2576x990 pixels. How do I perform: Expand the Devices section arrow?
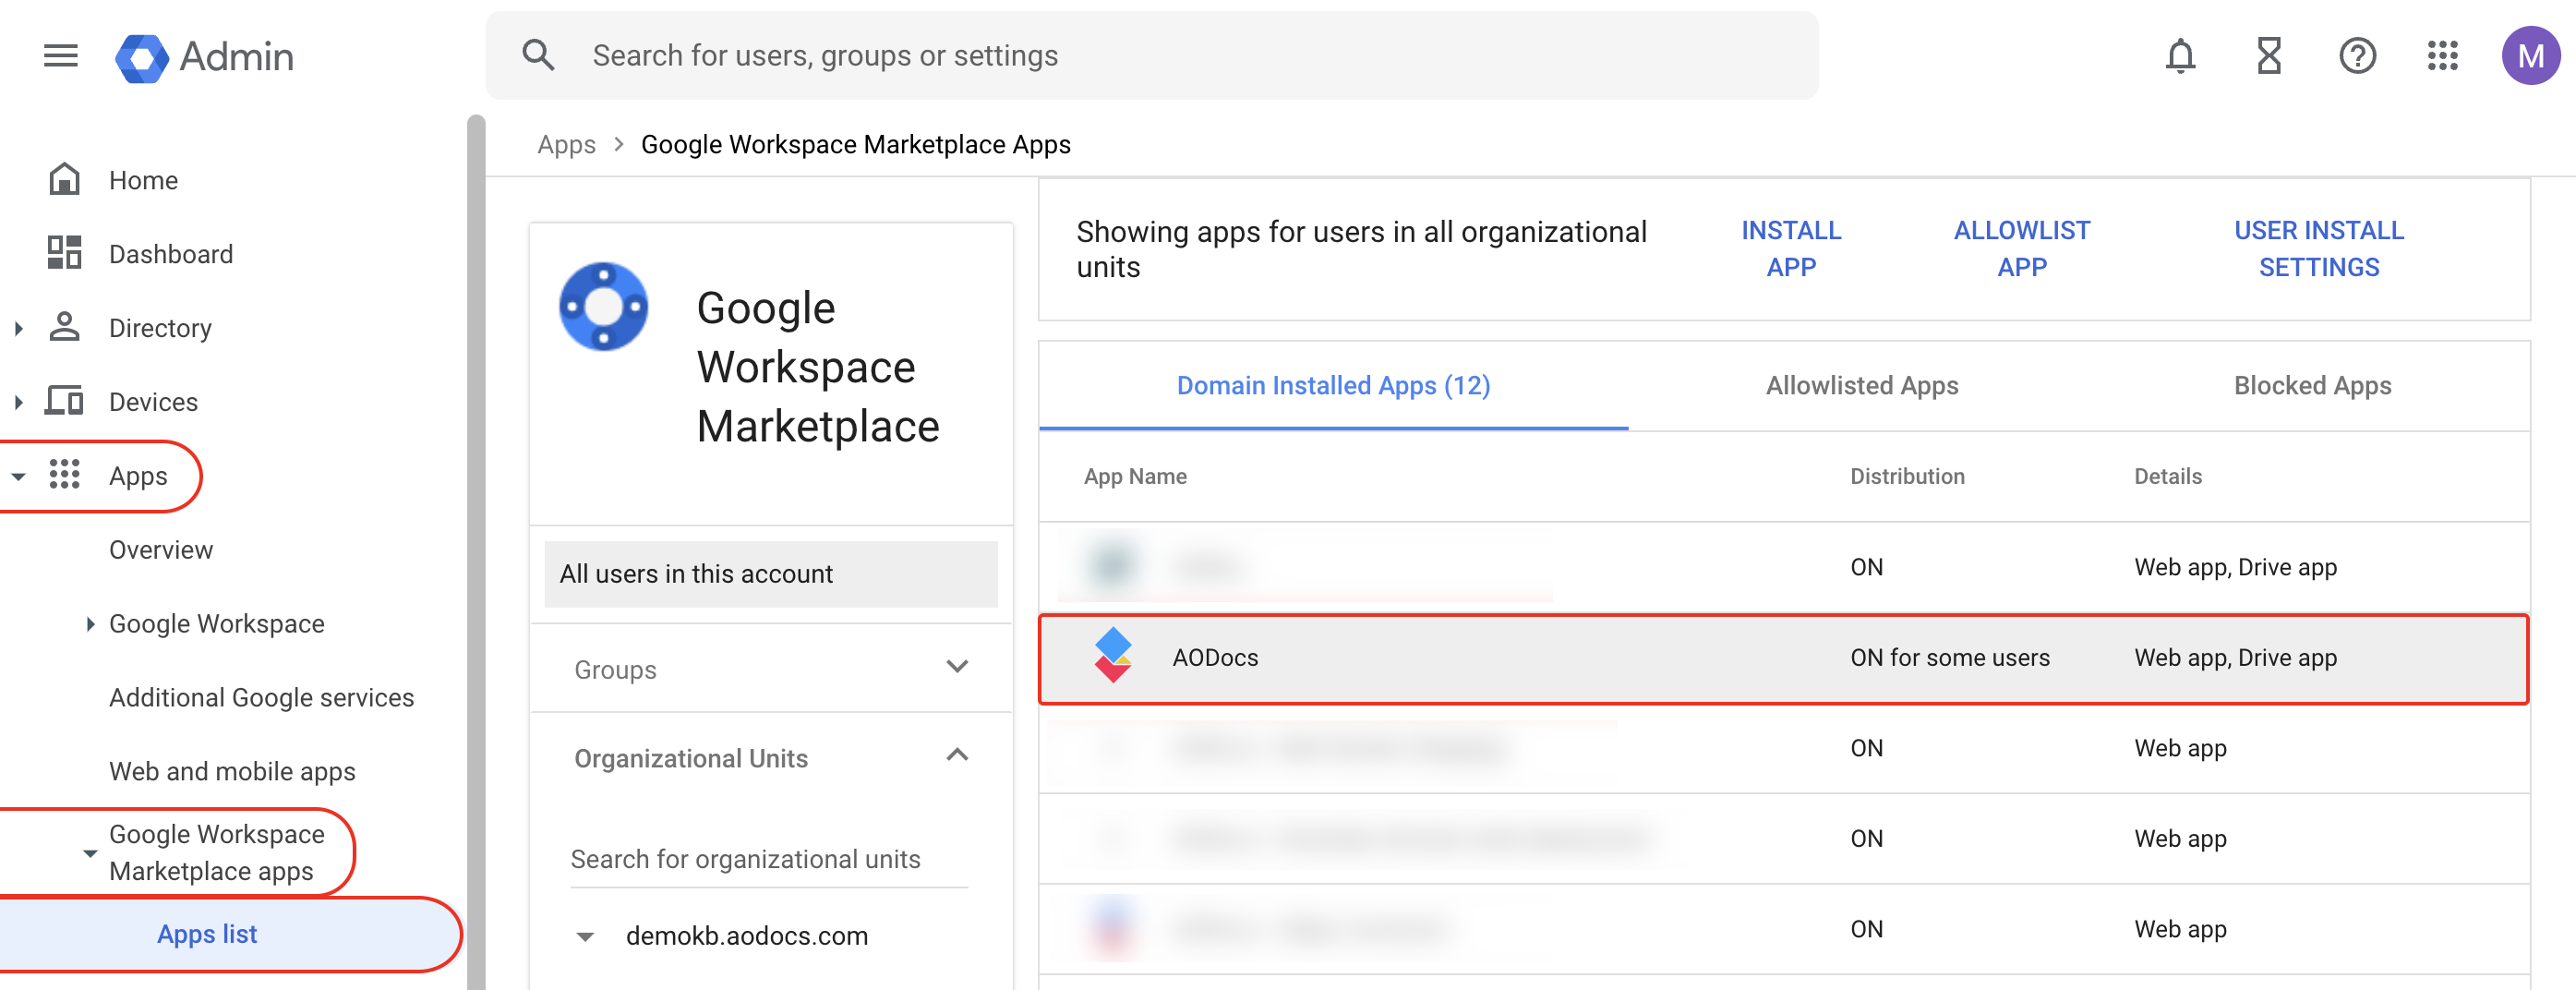pos(18,402)
